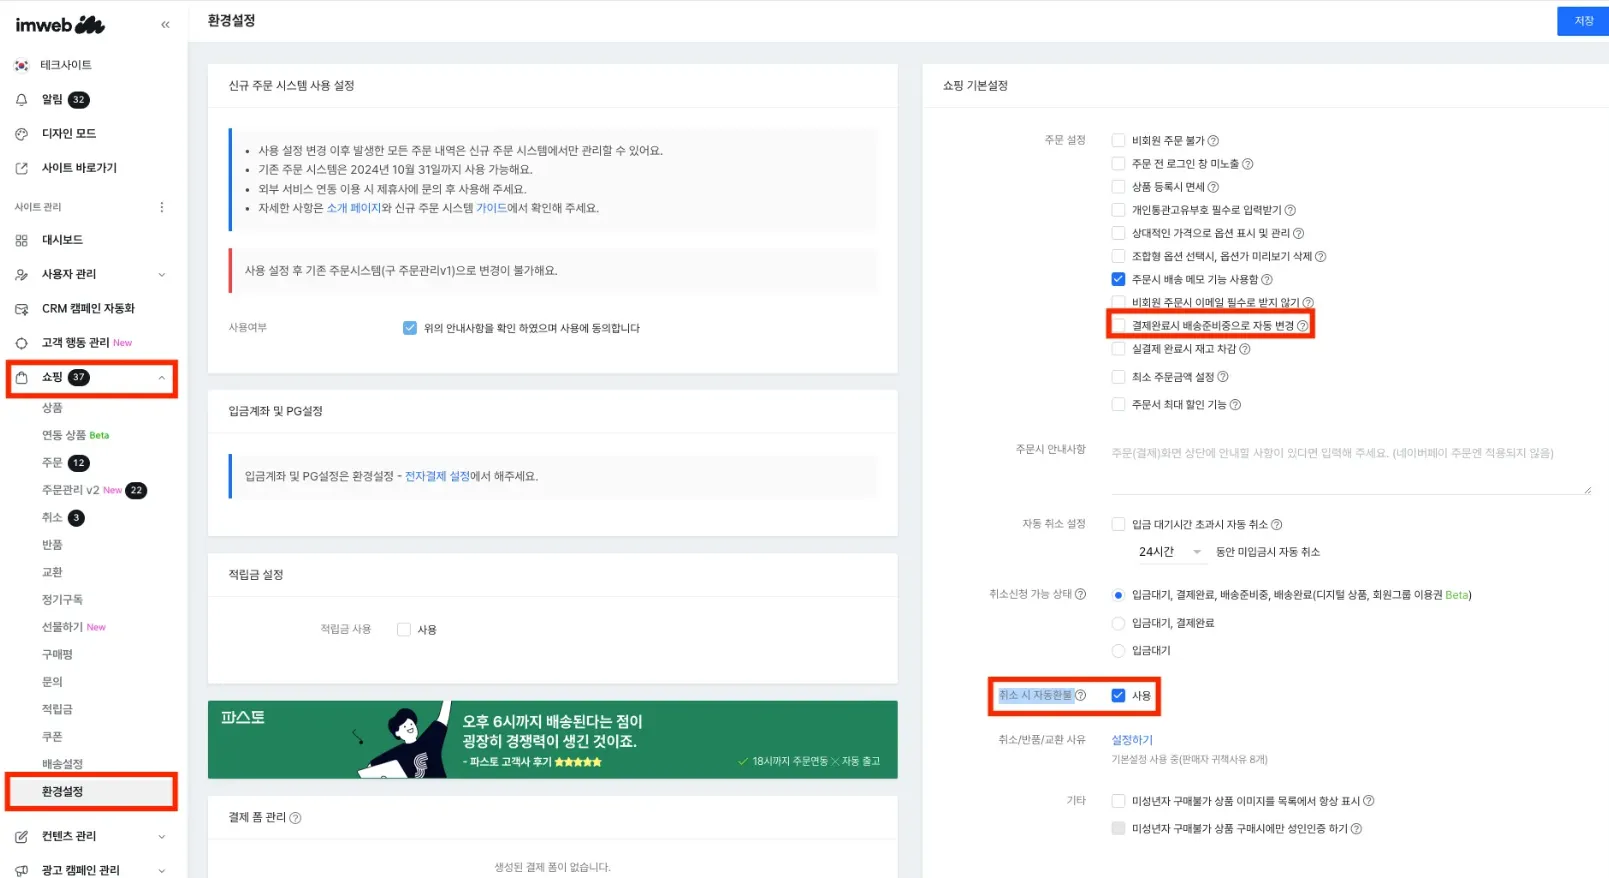The height and width of the screenshot is (878, 1609).
Task: Click help icon next to 주문 전 로그인 창 미노출
Action: 1247,164
